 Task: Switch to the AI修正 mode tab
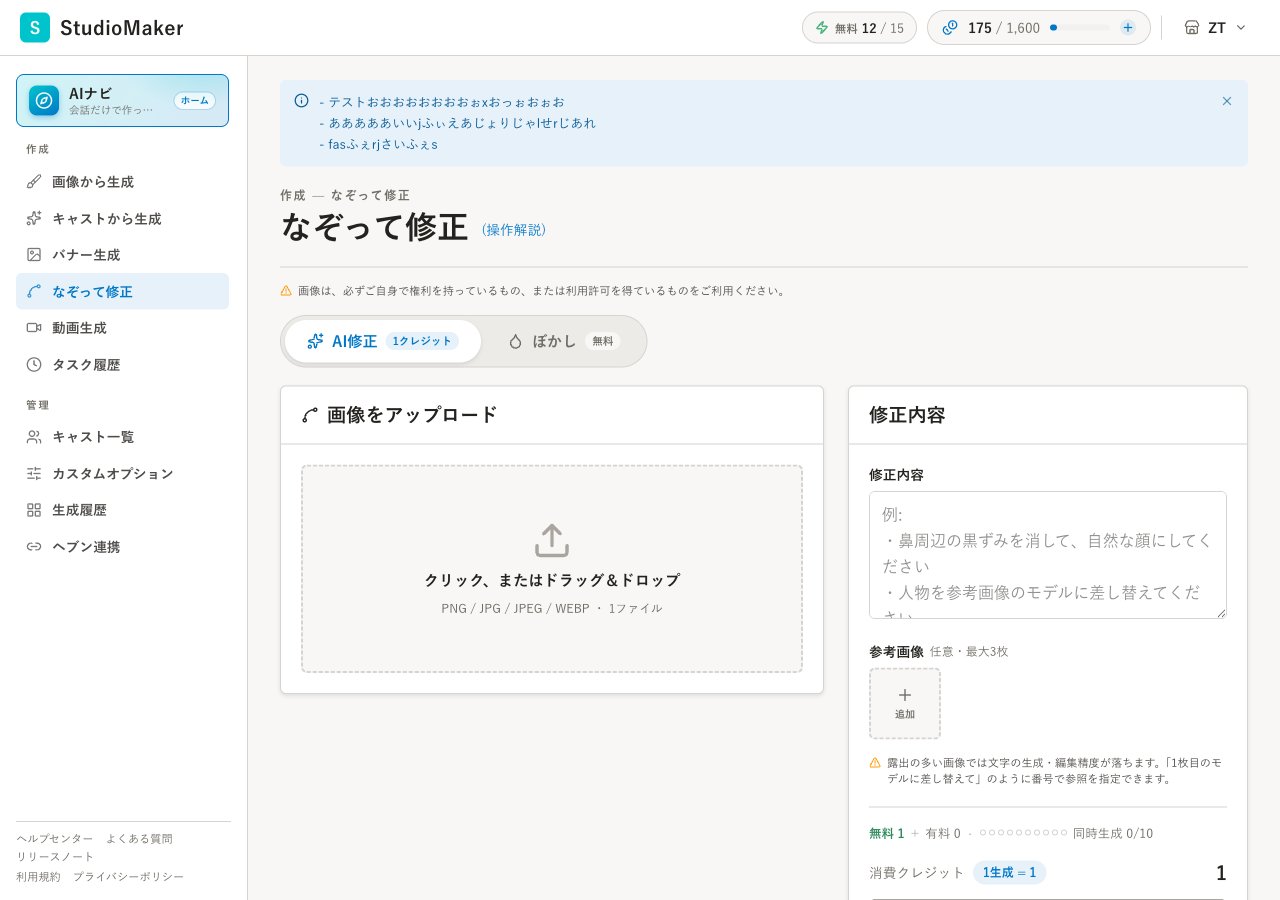(x=383, y=341)
